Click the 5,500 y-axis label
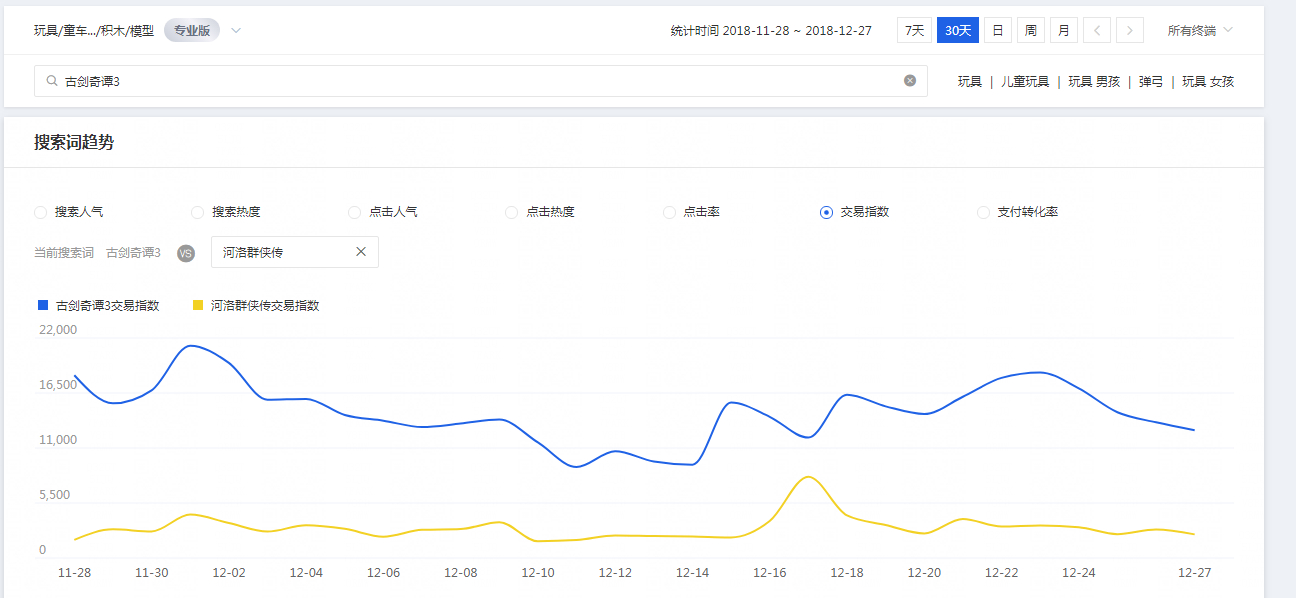The height and width of the screenshot is (598, 1296). point(55,495)
